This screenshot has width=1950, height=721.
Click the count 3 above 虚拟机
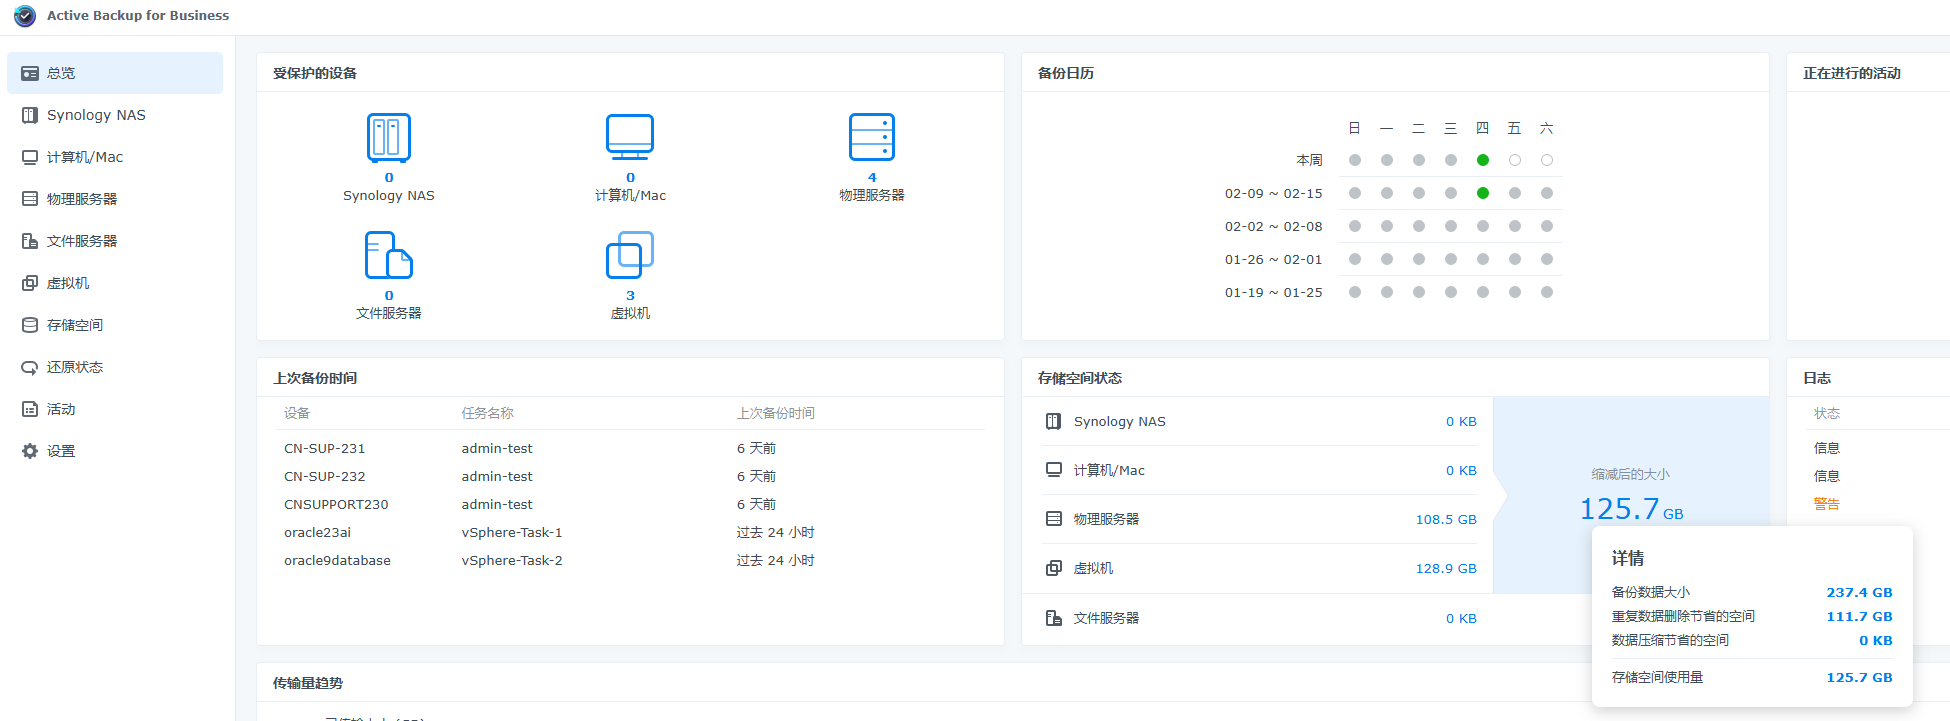click(x=630, y=295)
